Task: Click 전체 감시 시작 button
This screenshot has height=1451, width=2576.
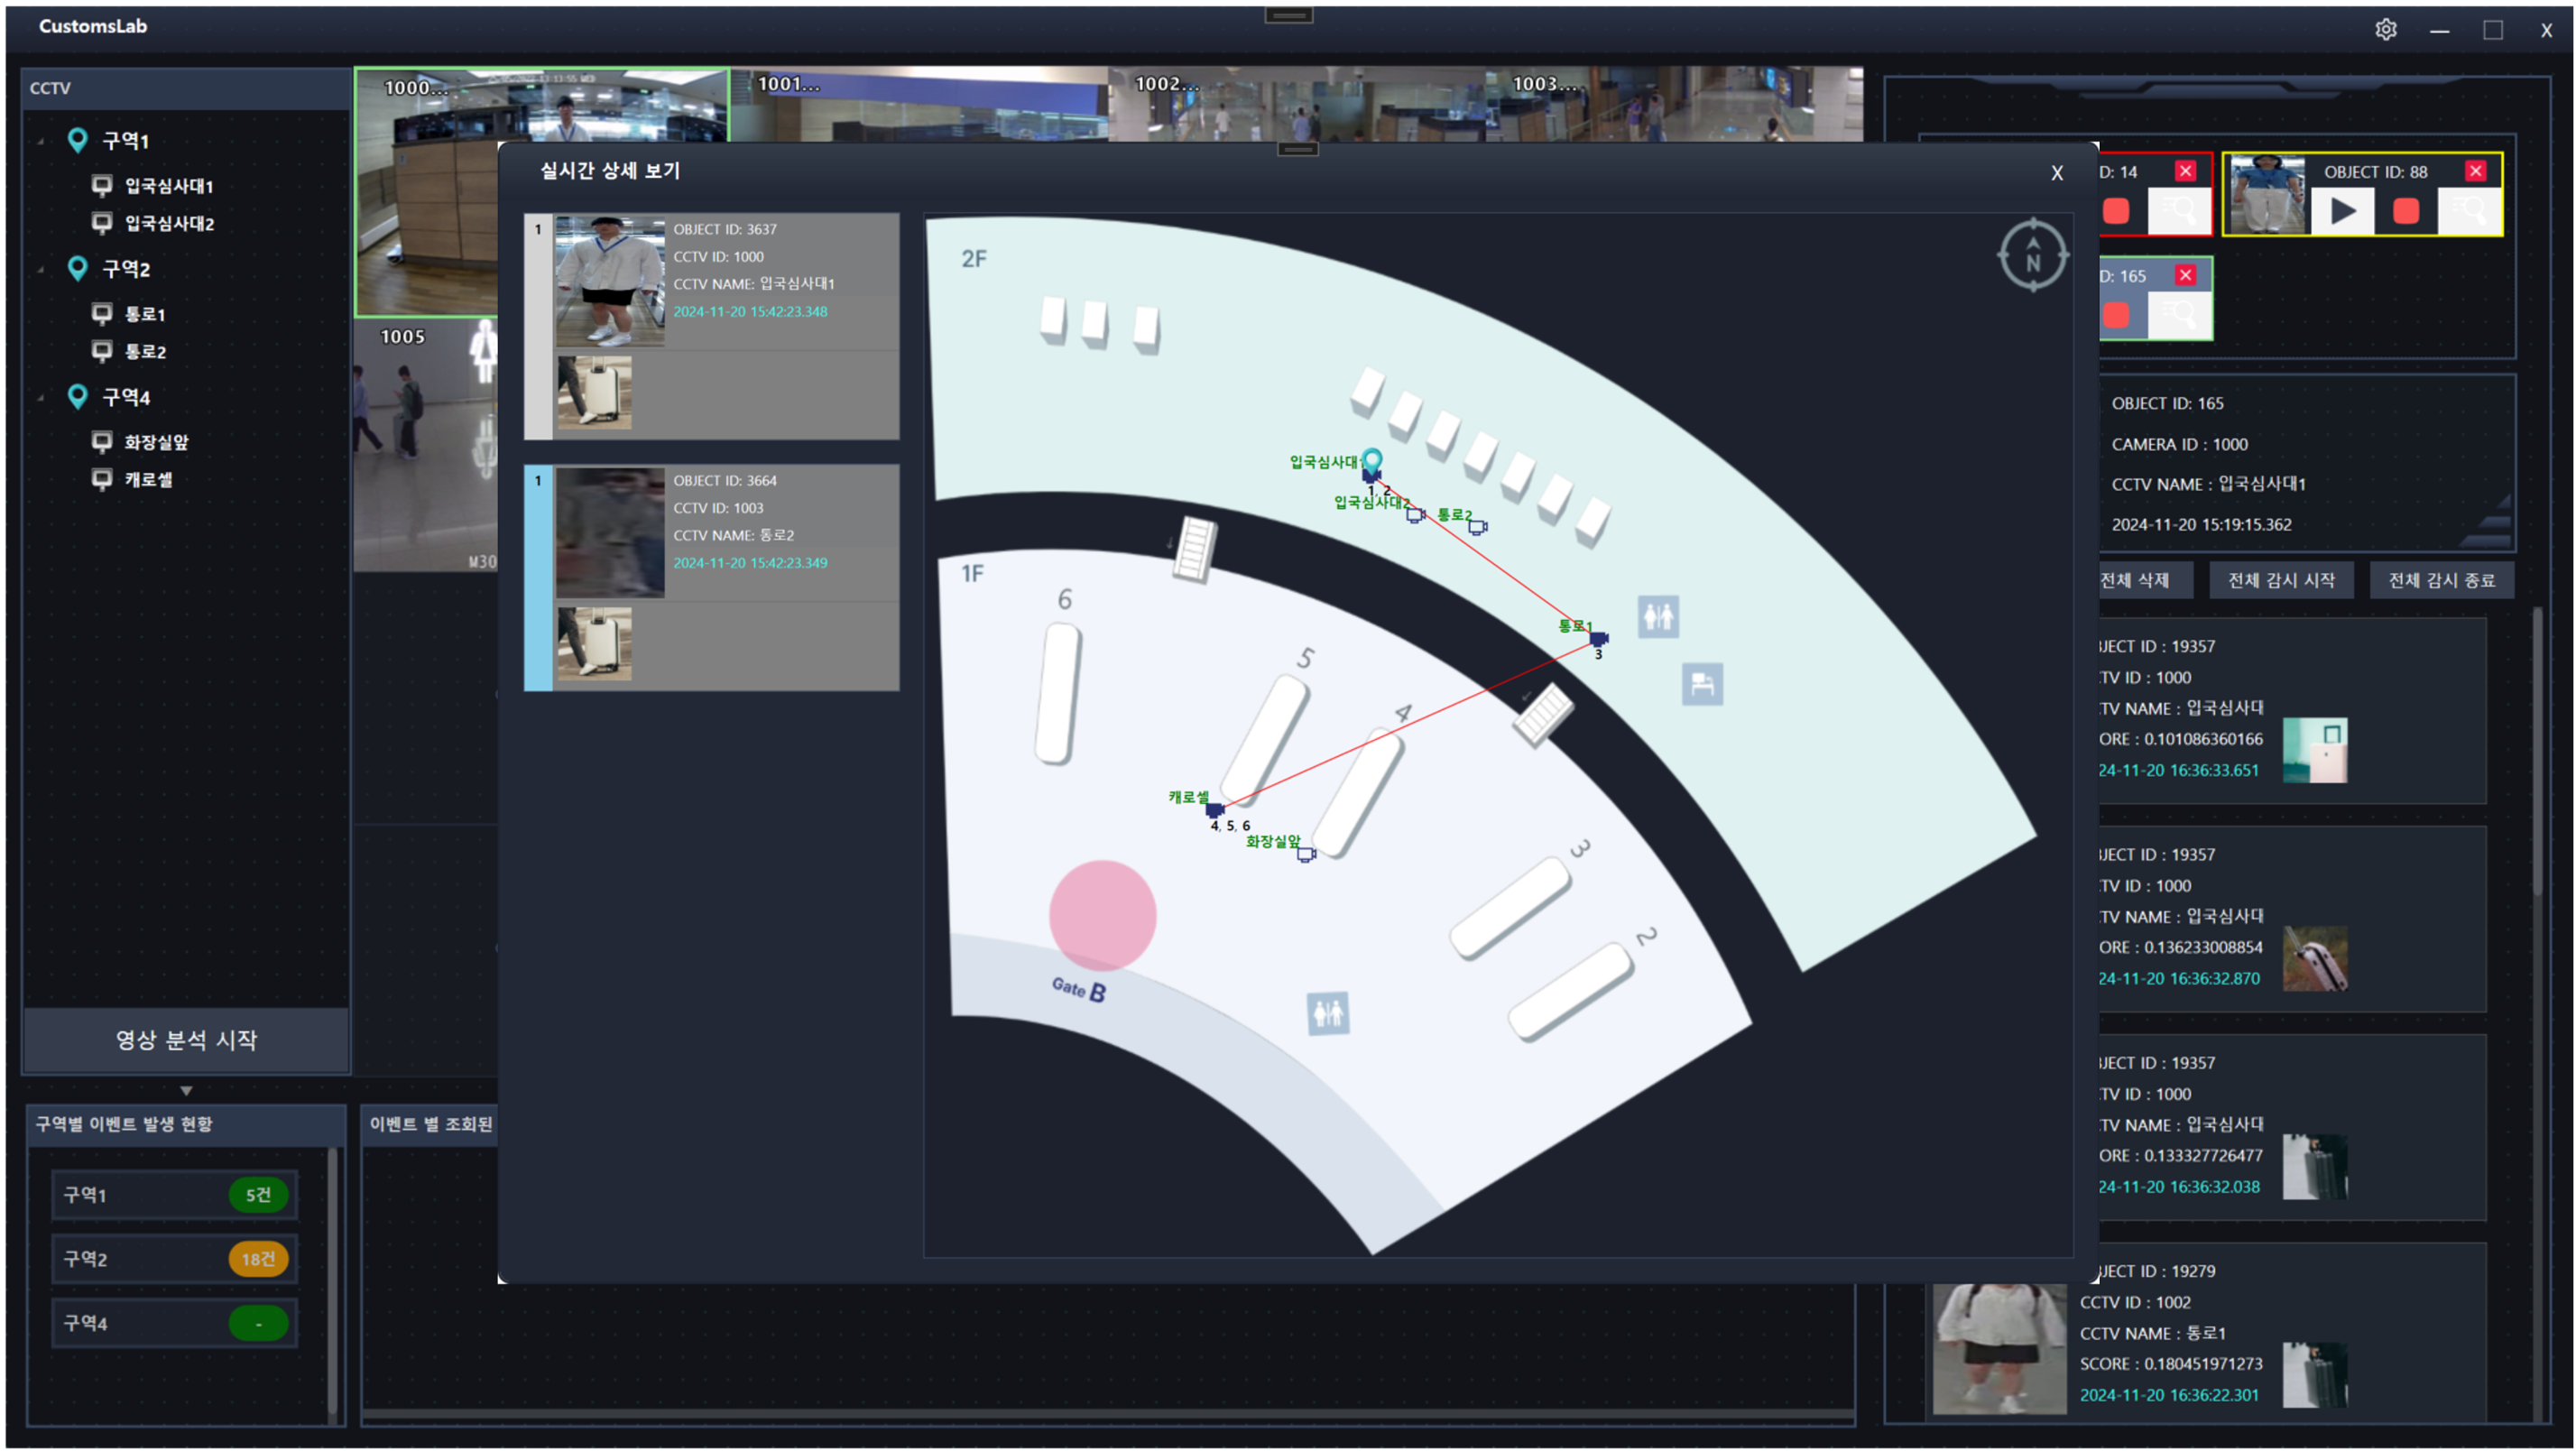Action: [2281, 580]
